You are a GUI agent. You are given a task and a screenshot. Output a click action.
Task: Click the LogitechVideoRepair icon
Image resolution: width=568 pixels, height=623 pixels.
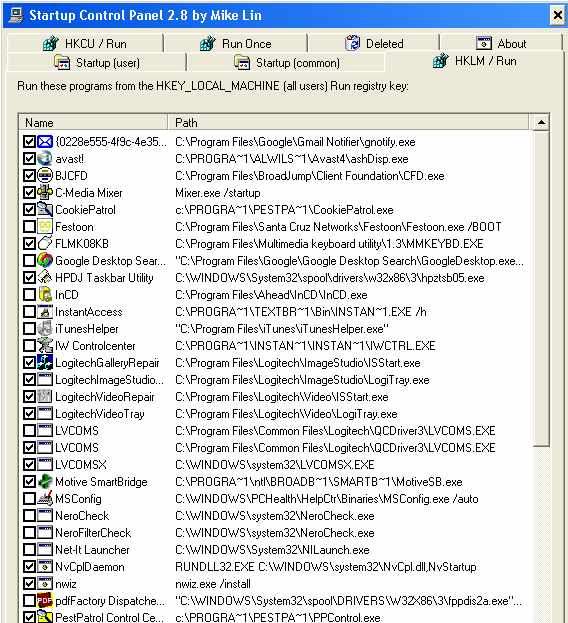click(x=45, y=397)
